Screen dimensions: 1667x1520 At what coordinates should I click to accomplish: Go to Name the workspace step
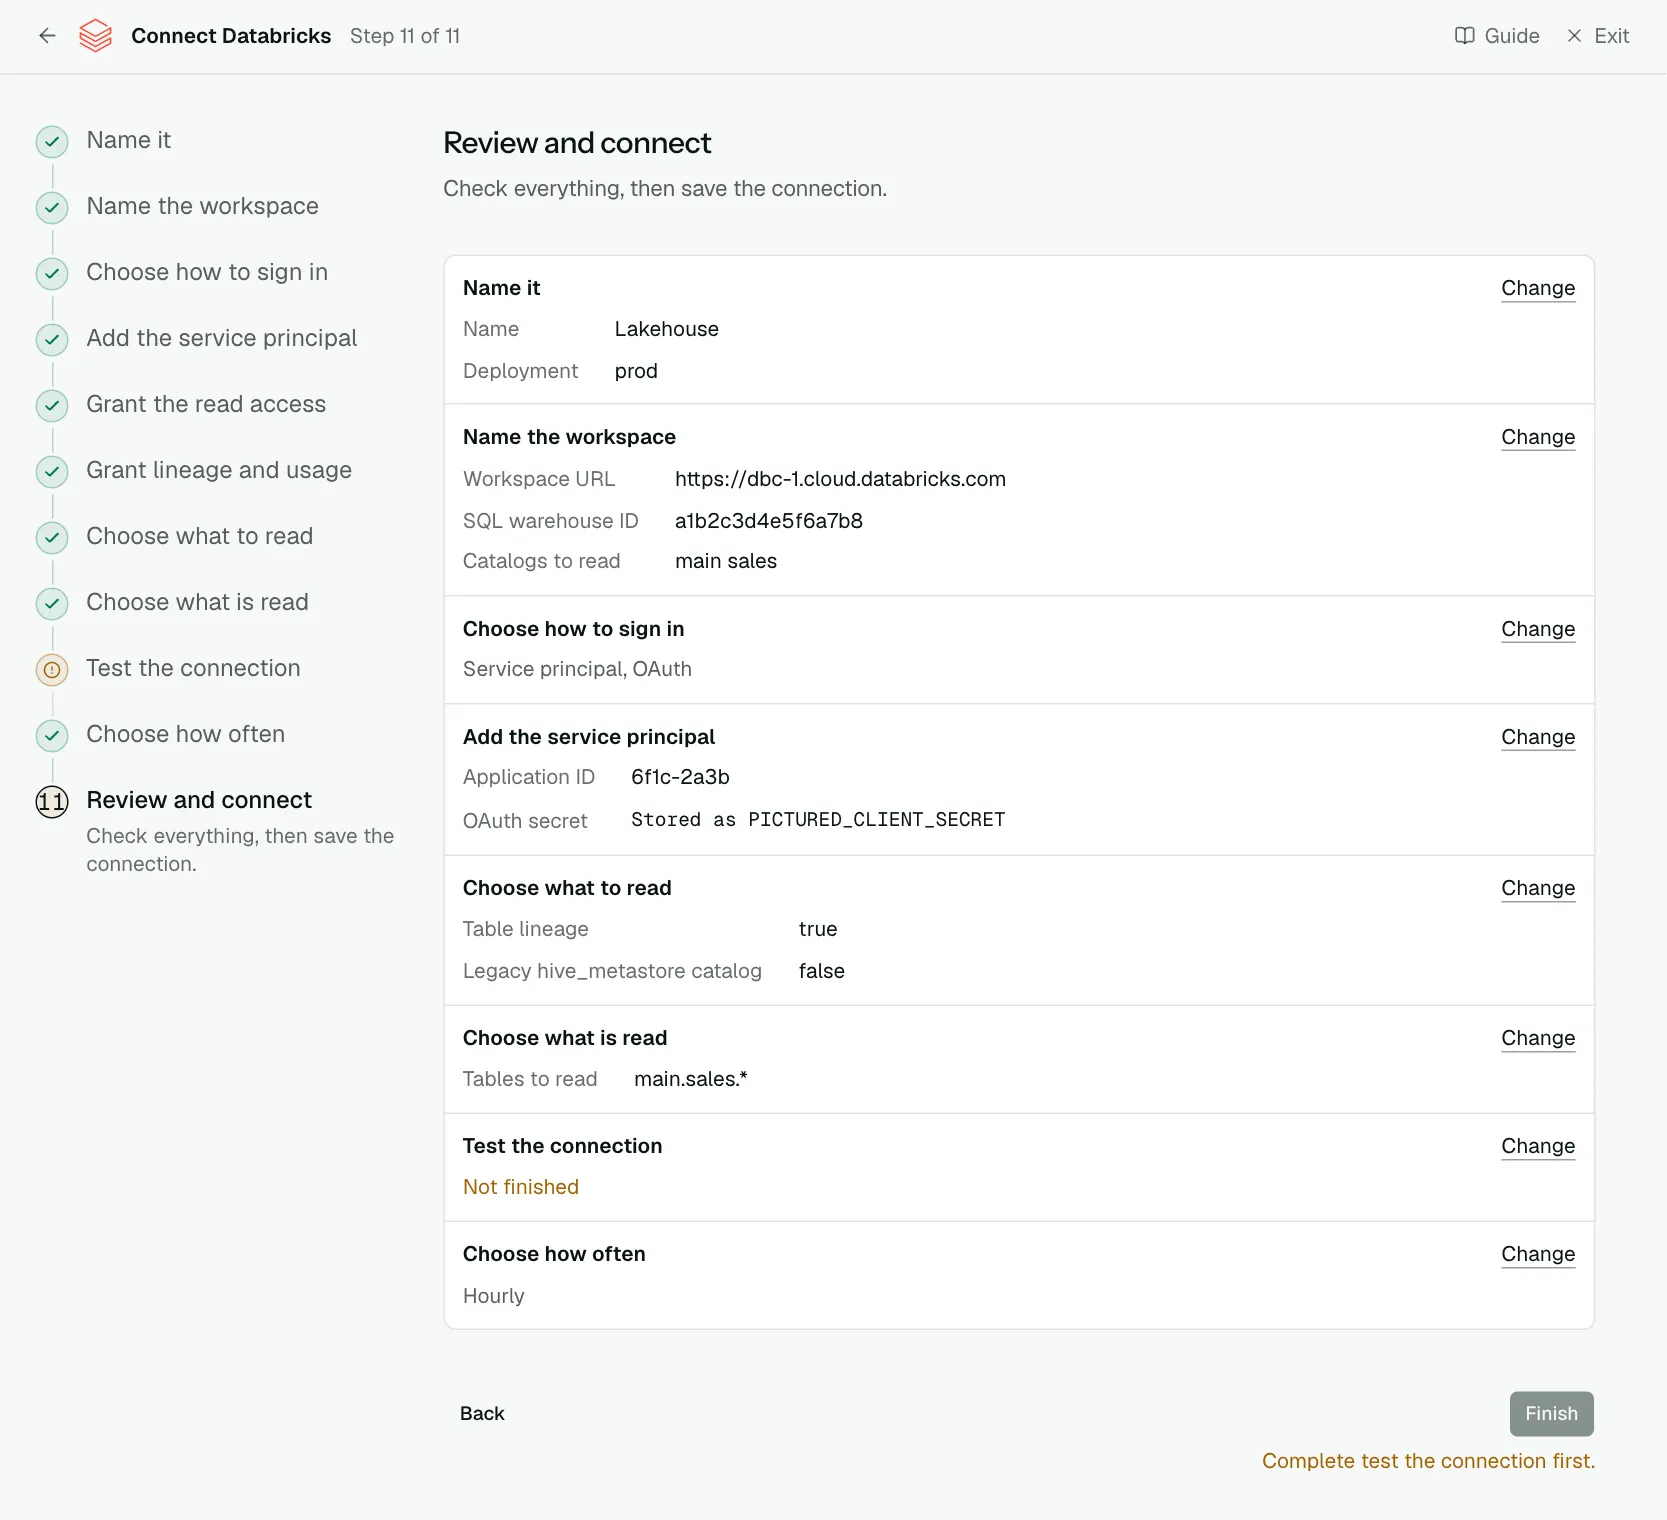[x=202, y=206]
